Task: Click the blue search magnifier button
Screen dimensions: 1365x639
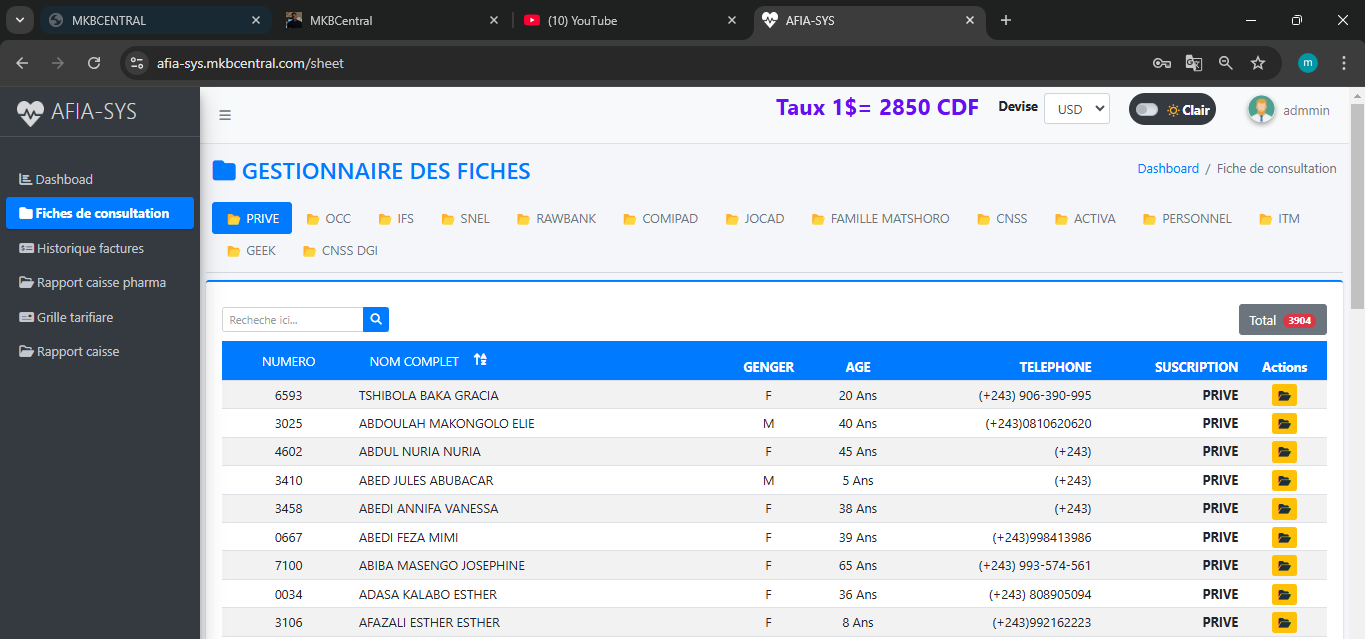Action: [376, 320]
